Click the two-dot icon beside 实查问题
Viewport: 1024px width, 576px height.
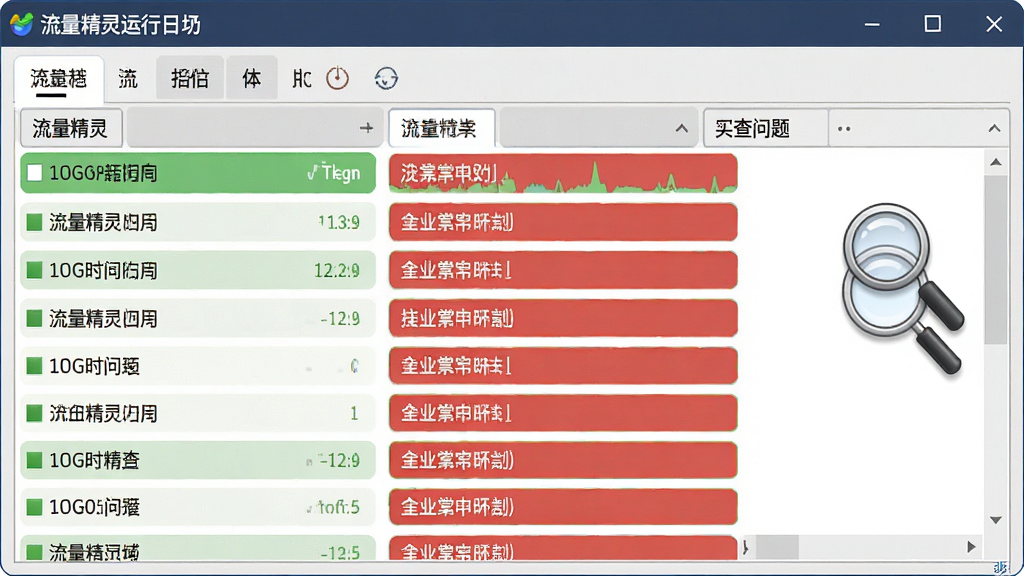click(844, 129)
